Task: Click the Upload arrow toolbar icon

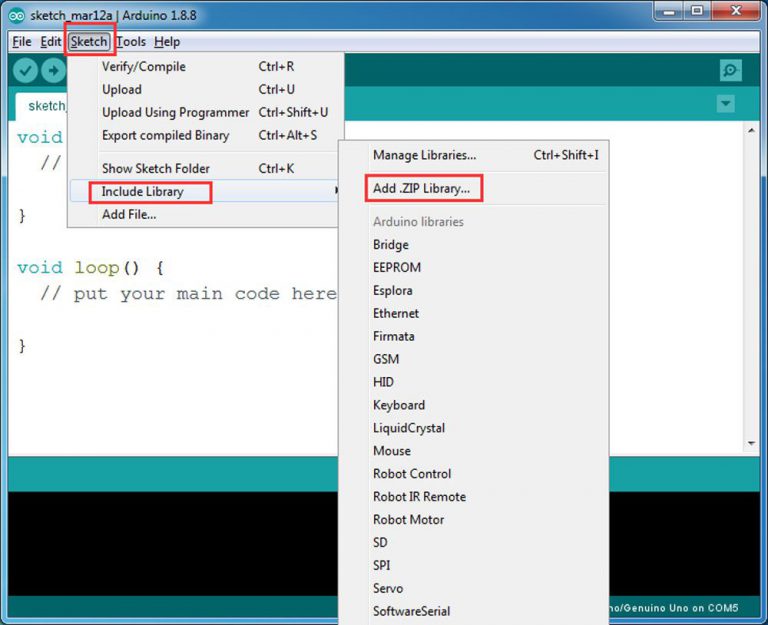Action: coord(53,70)
